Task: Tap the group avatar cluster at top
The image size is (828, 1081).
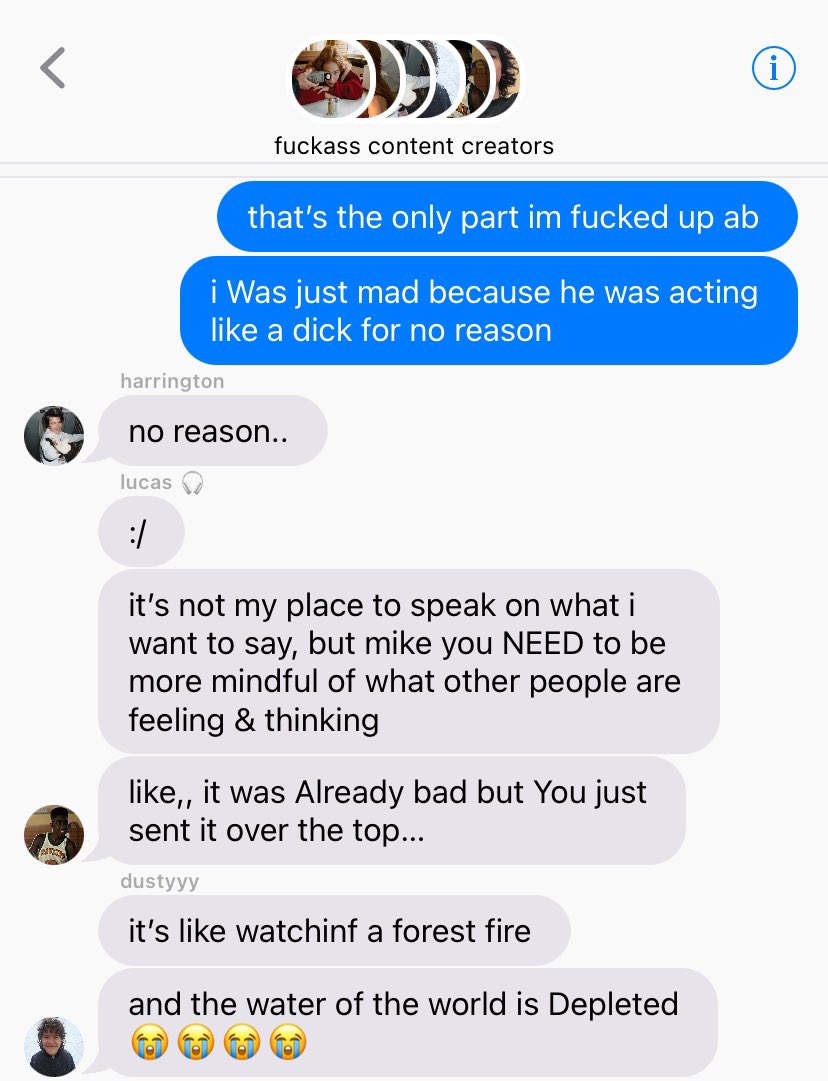Action: pos(405,79)
